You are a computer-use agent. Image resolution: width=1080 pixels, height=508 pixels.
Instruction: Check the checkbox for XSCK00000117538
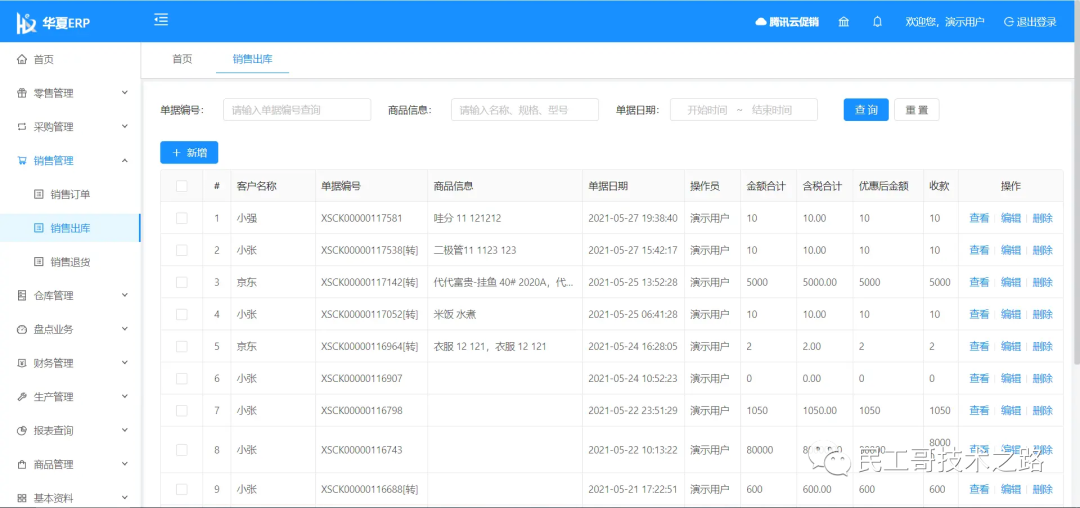pos(182,251)
